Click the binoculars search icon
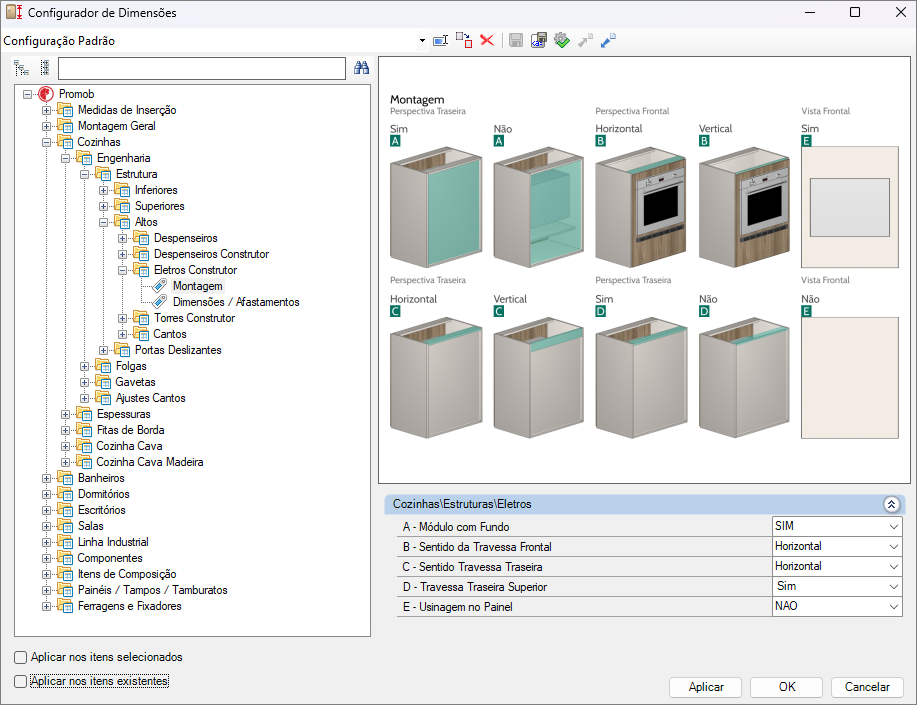This screenshot has width=917, height=705. (362, 68)
